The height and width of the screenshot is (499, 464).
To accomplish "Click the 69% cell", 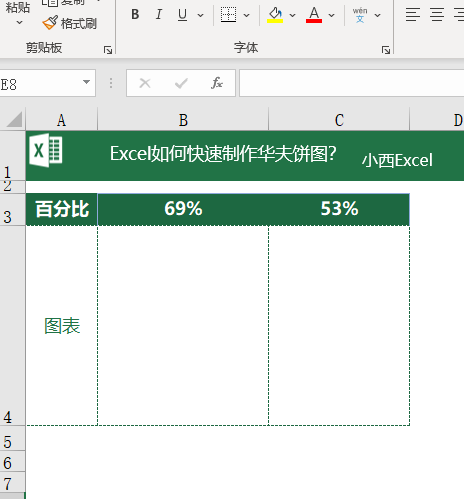I will tap(183, 209).
